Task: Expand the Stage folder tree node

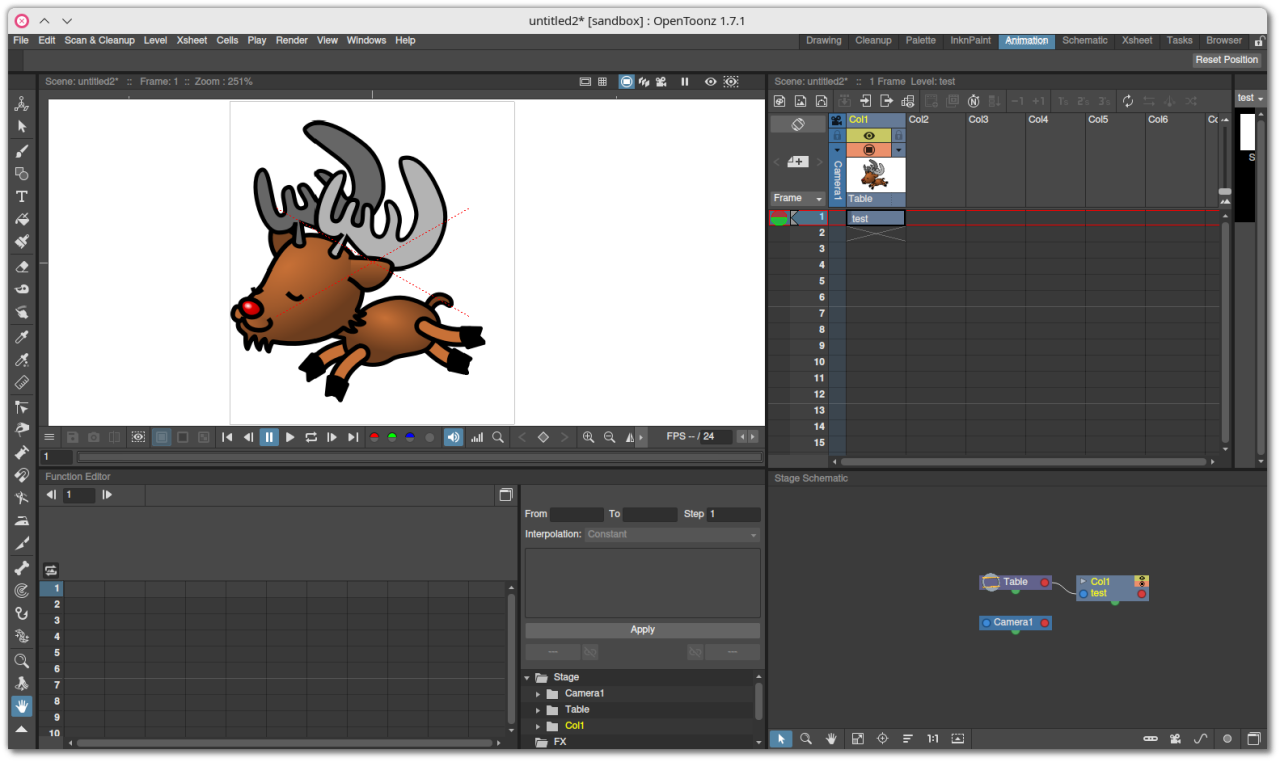Action: click(527, 677)
